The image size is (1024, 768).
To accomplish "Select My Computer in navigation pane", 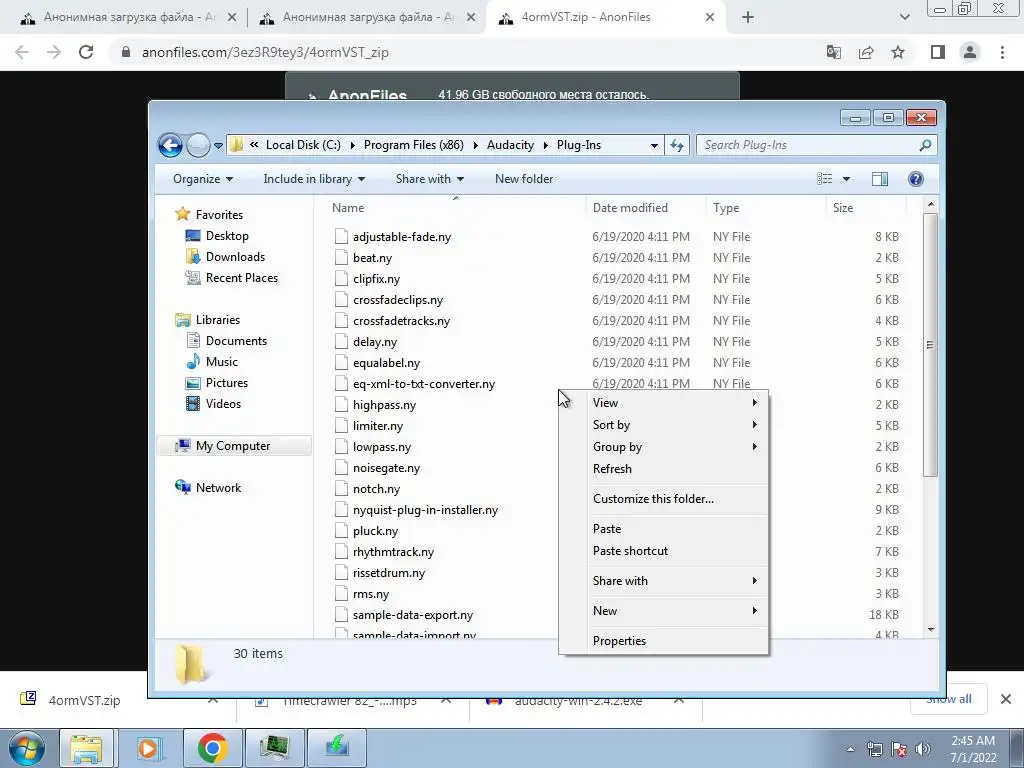I will click(x=232, y=446).
